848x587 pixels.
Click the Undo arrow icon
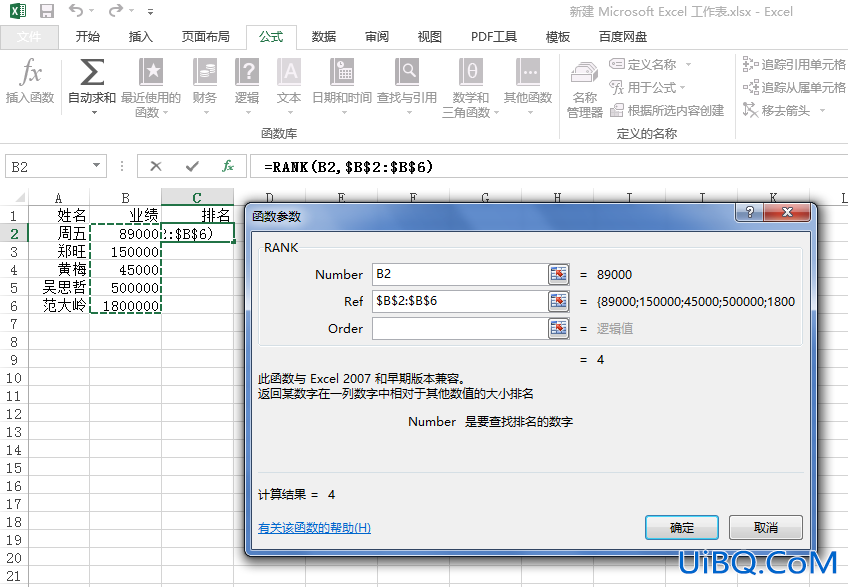coord(76,10)
